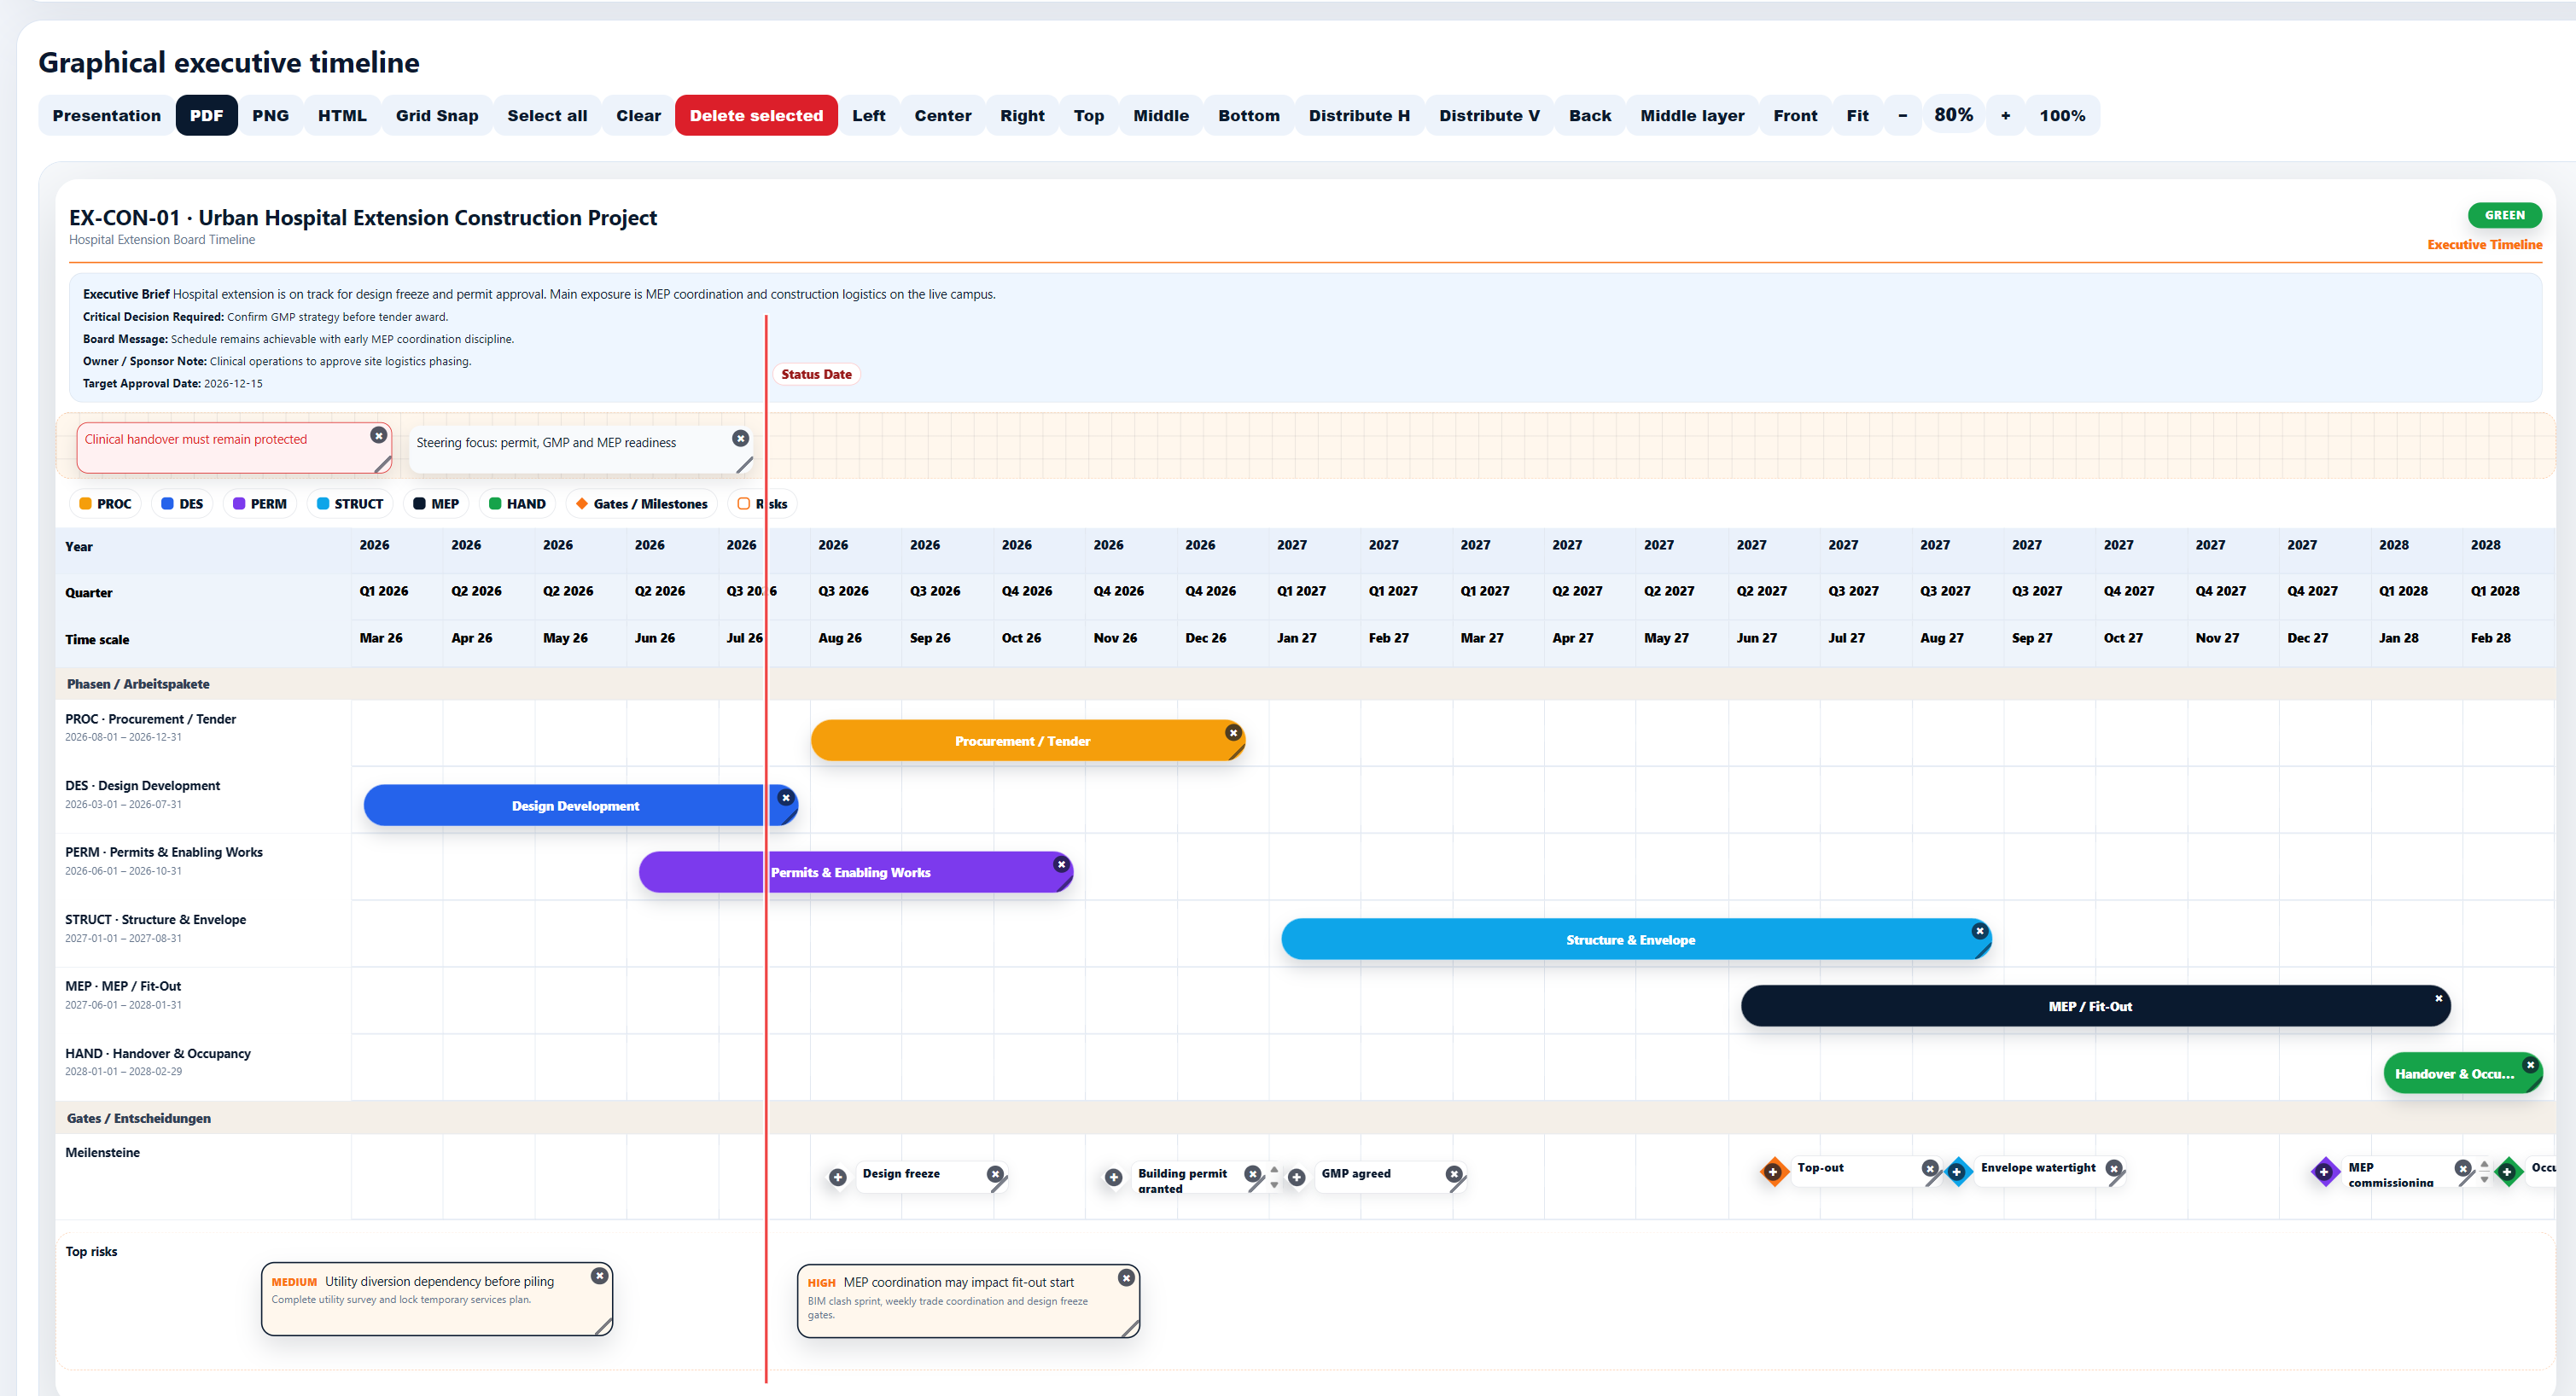Click the Design freeze milestone marker icon

pos(838,1178)
